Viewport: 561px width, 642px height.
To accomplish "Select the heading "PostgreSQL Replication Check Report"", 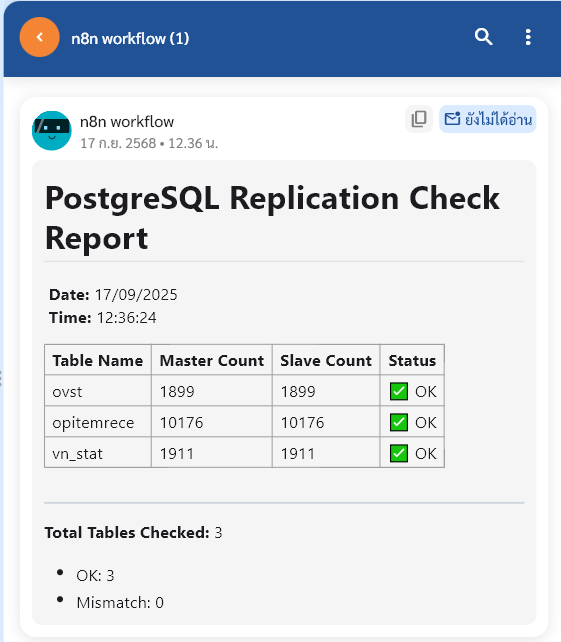I will click(272, 218).
